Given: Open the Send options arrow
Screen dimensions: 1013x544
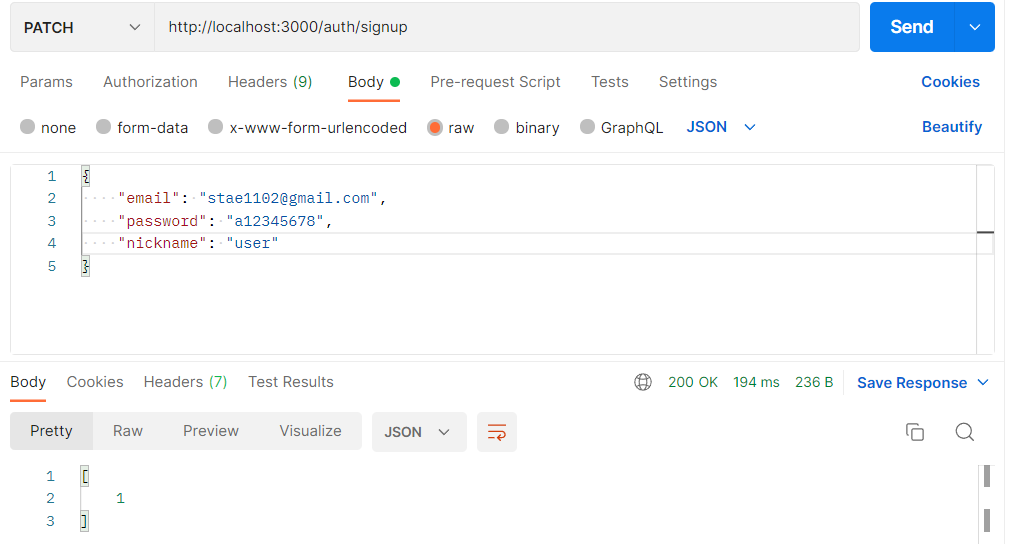Looking at the screenshot, I should click(x=975, y=27).
